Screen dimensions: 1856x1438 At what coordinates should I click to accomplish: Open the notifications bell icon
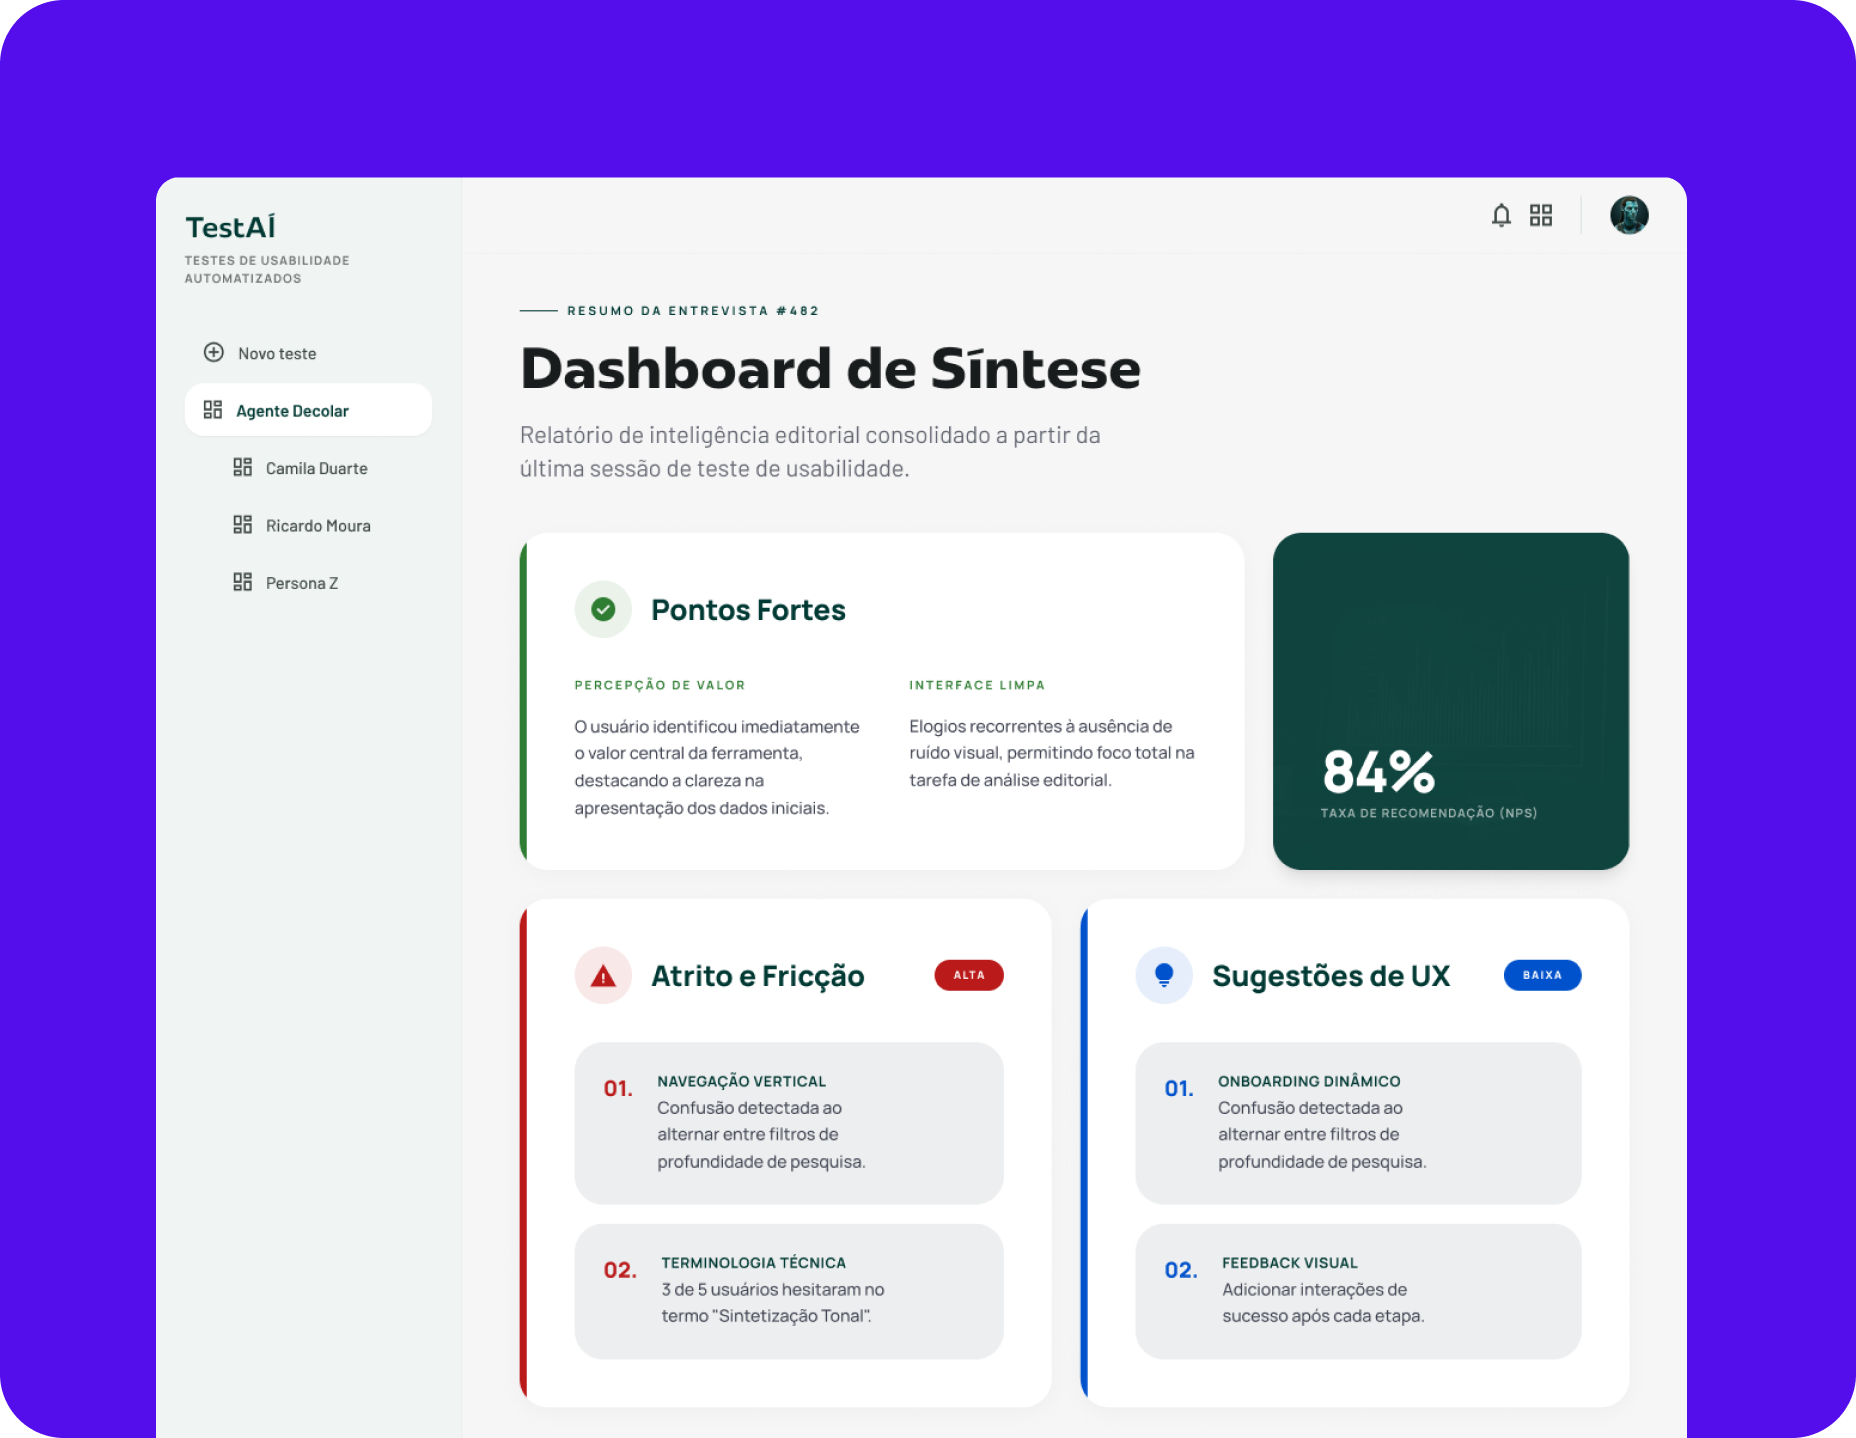tap(1501, 215)
